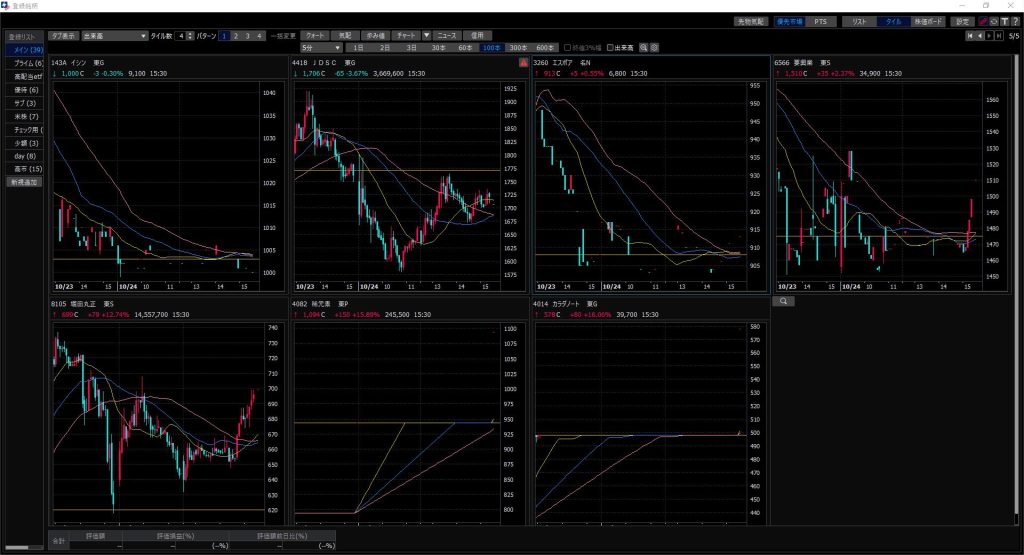Click search magnifier icon below 6566 chart
Screen dimensions: 1024x555
(786, 300)
